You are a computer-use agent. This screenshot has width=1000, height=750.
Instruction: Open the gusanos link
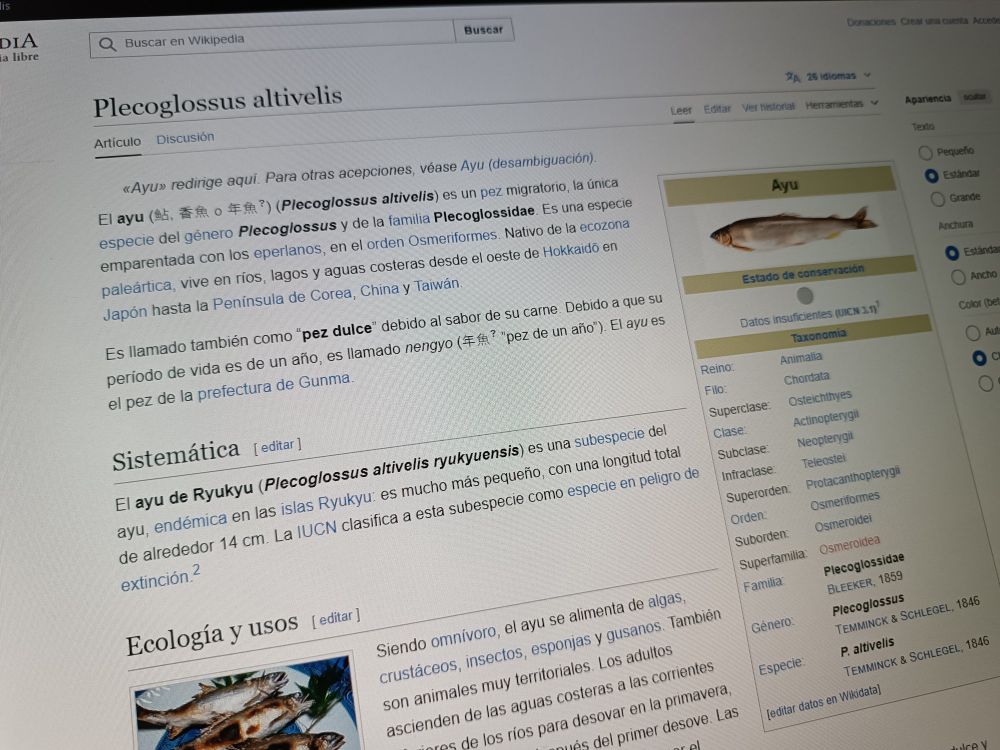click(633, 631)
